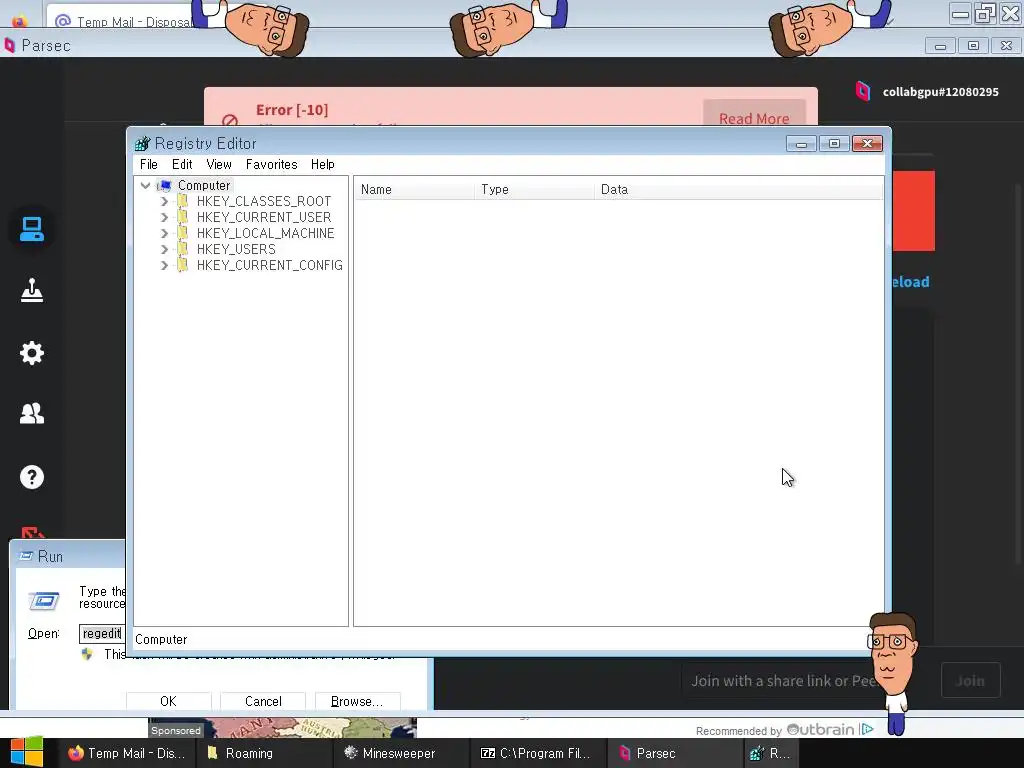This screenshot has height=768, width=1024.
Task: Click OK in the Run dialog
Action: (x=168, y=701)
